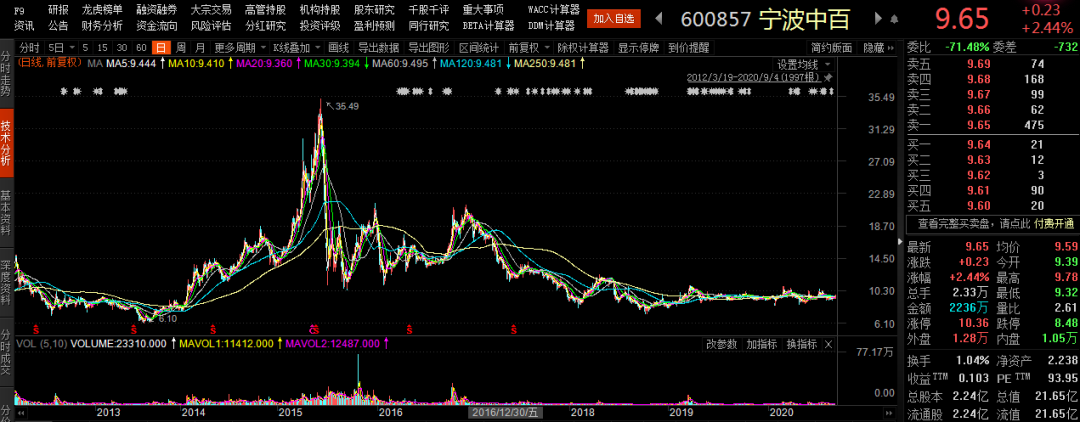Open 技术分析 sidebar tab
1080x422 pixels.
point(6,143)
